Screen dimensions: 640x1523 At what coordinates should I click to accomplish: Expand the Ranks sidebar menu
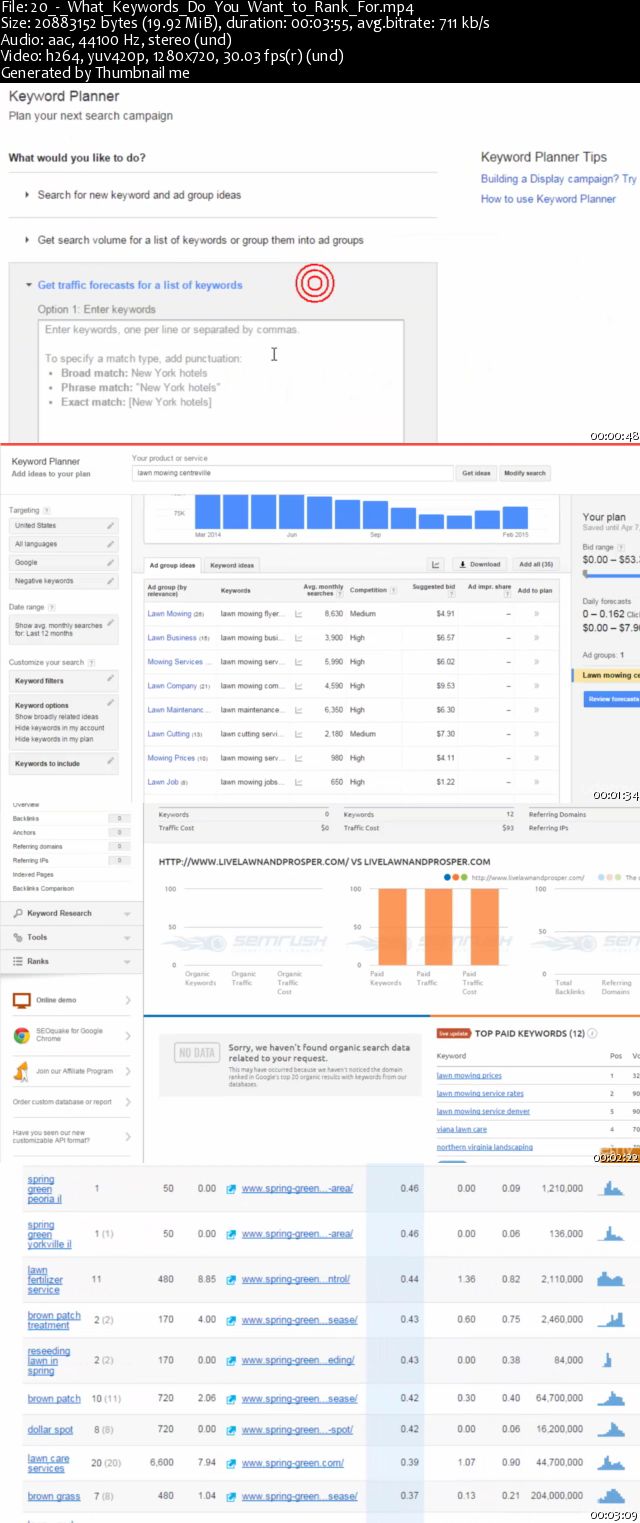(127, 962)
